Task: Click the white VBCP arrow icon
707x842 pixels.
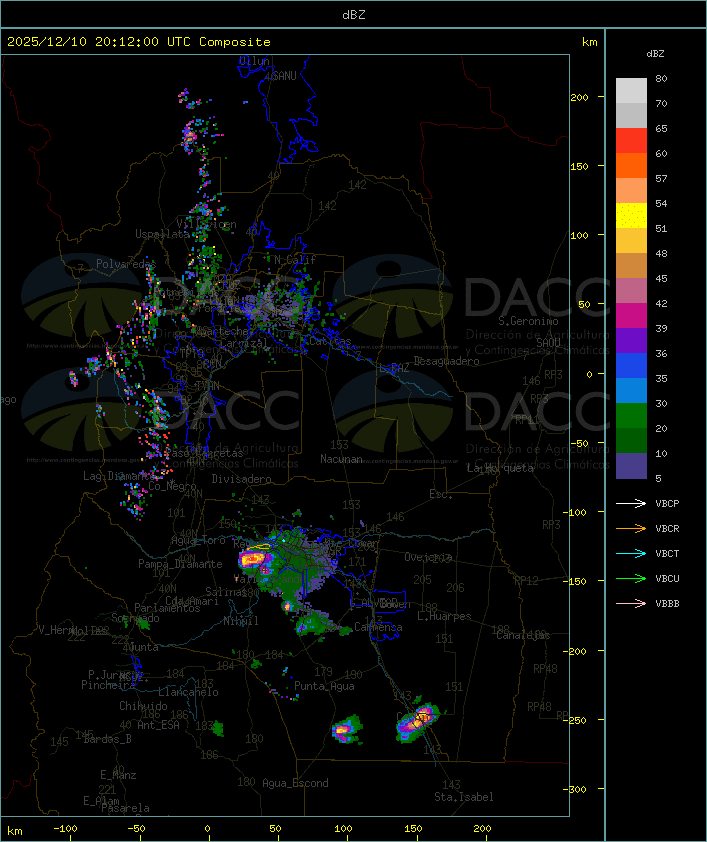Action: point(631,503)
